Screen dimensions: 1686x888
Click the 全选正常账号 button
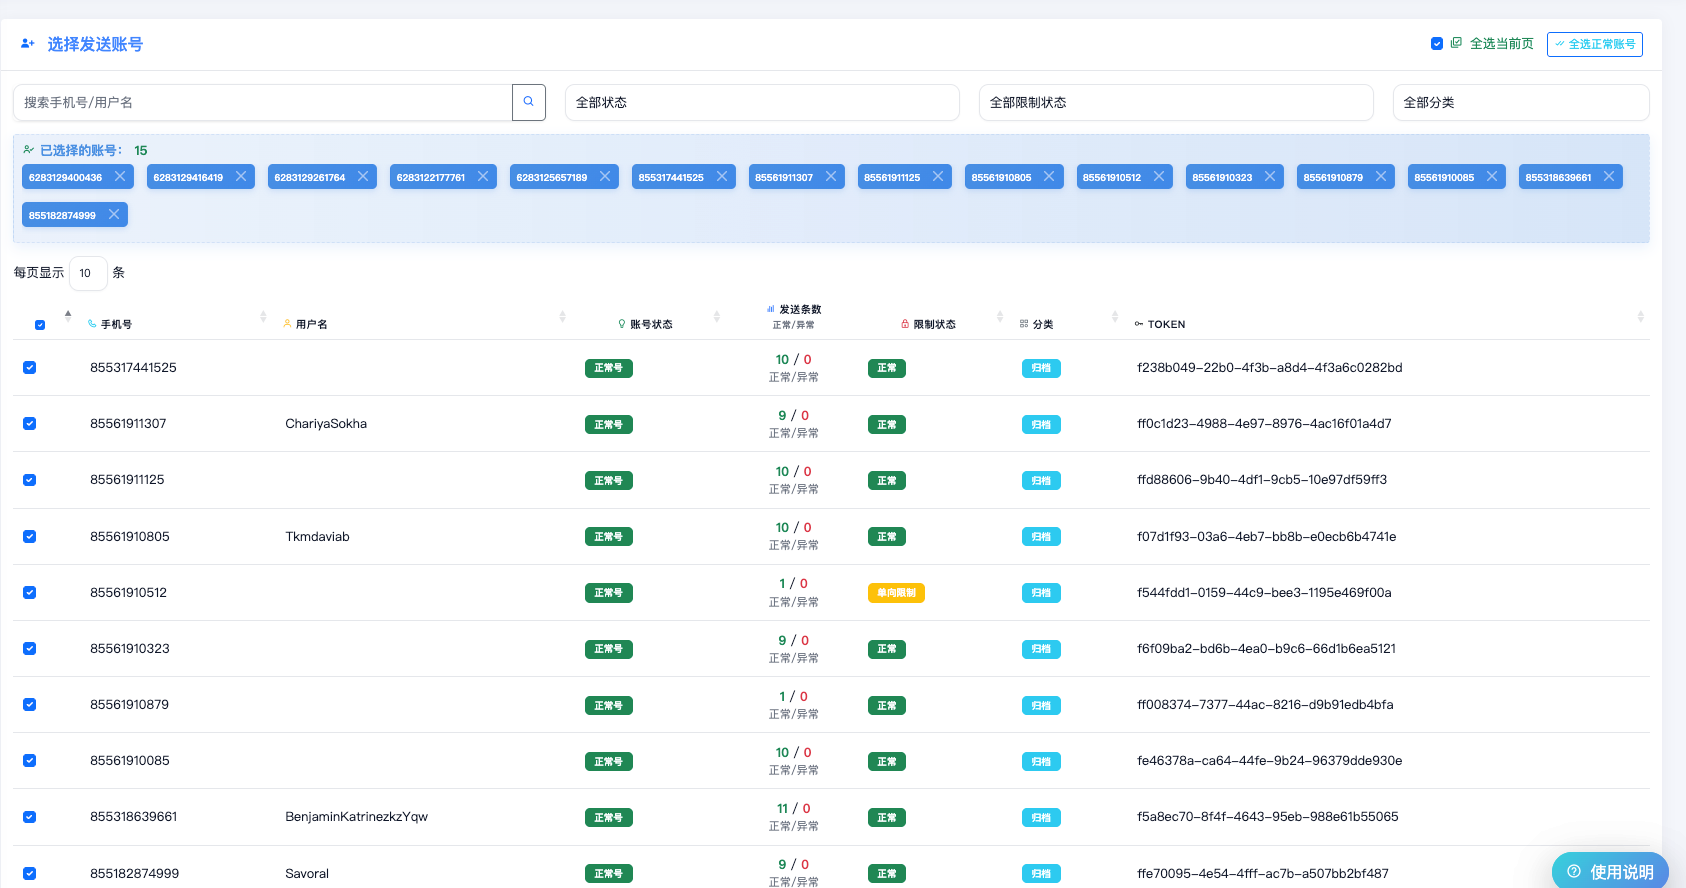click(x=1594, y=44)
